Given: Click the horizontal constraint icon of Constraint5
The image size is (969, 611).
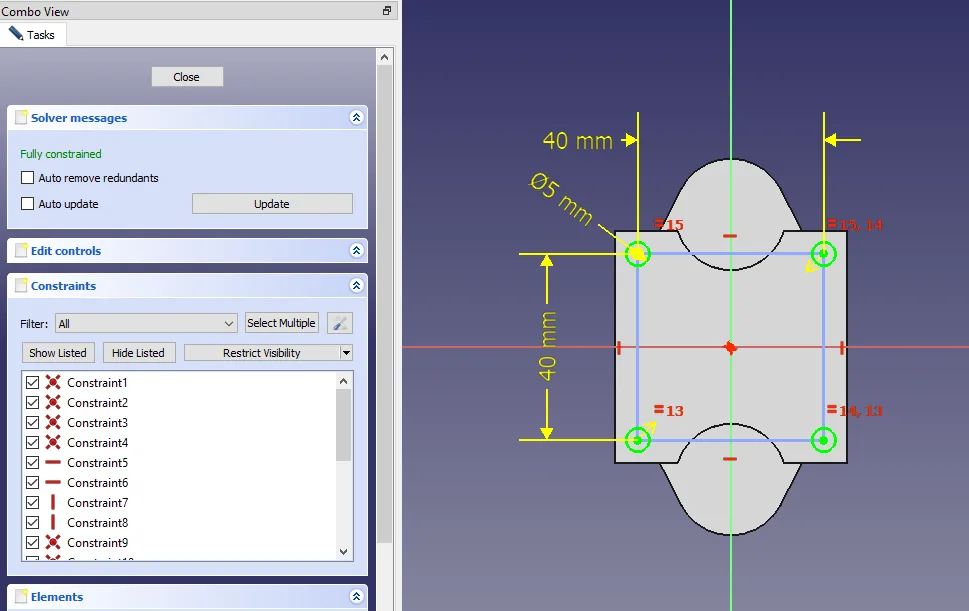Looking at the screenshot, I should coord(53,463).
